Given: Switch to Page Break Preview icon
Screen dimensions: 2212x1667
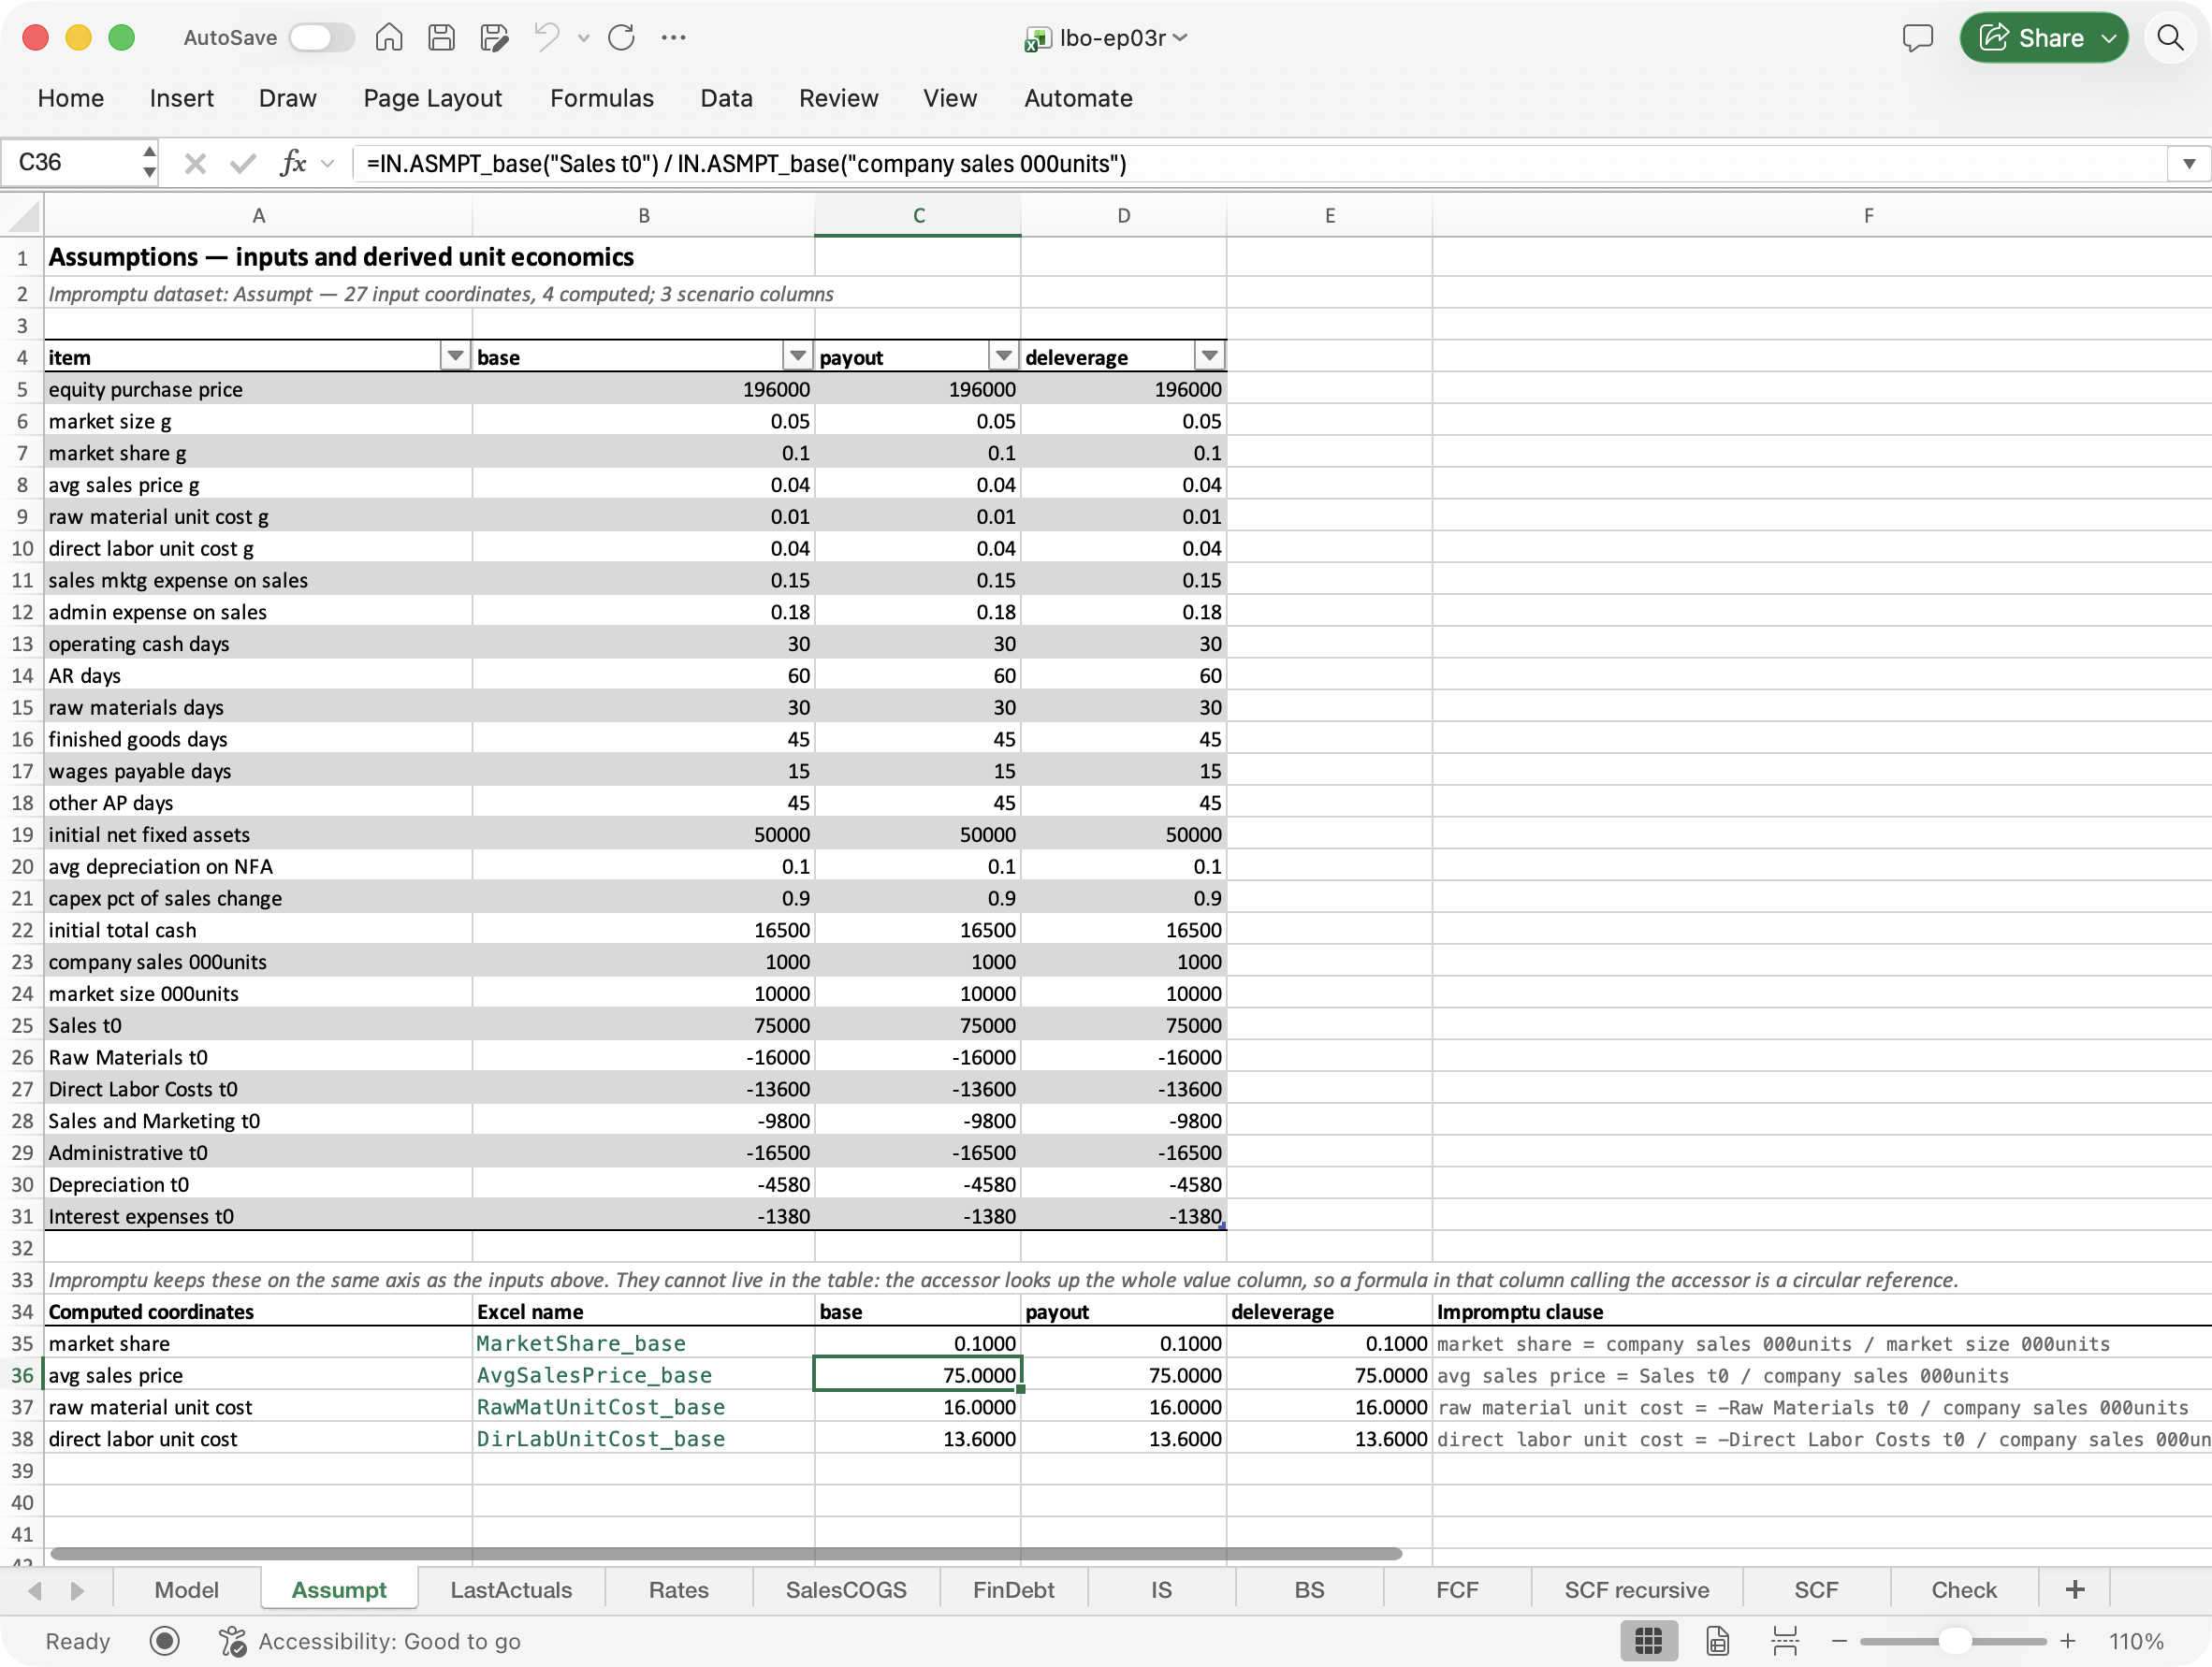Looking at the screenshot, I should coord(1785,1641).
